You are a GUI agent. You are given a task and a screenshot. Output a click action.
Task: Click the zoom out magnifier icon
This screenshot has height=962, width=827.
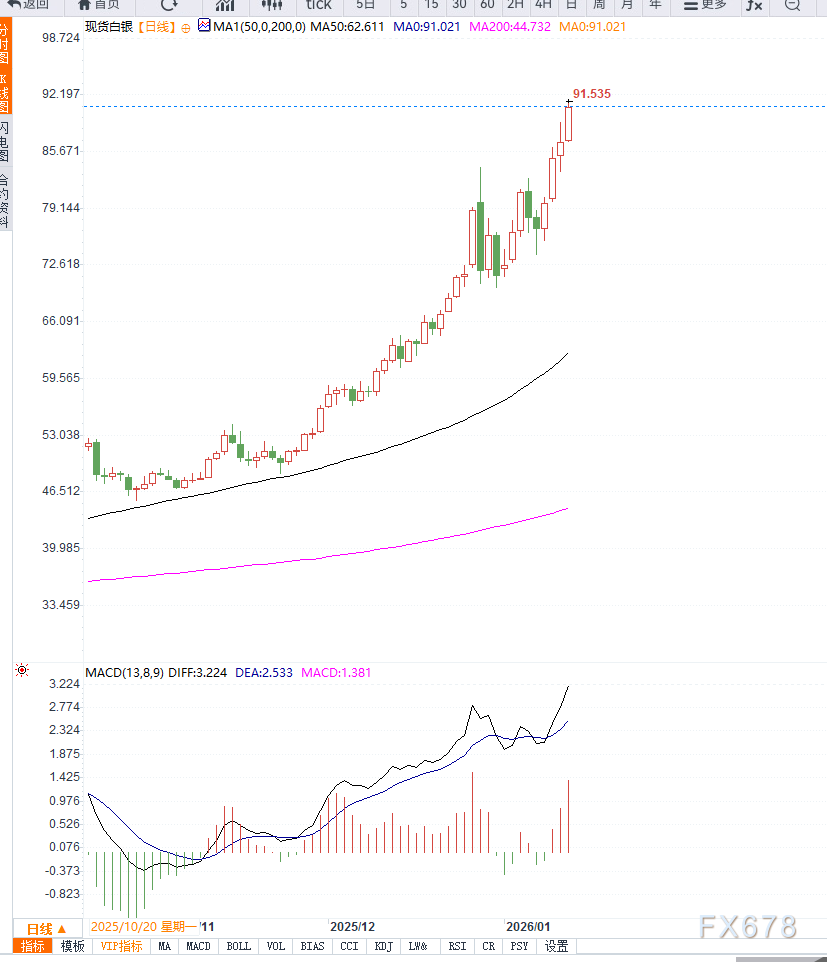pyautogui.click(x=792, y=5)
